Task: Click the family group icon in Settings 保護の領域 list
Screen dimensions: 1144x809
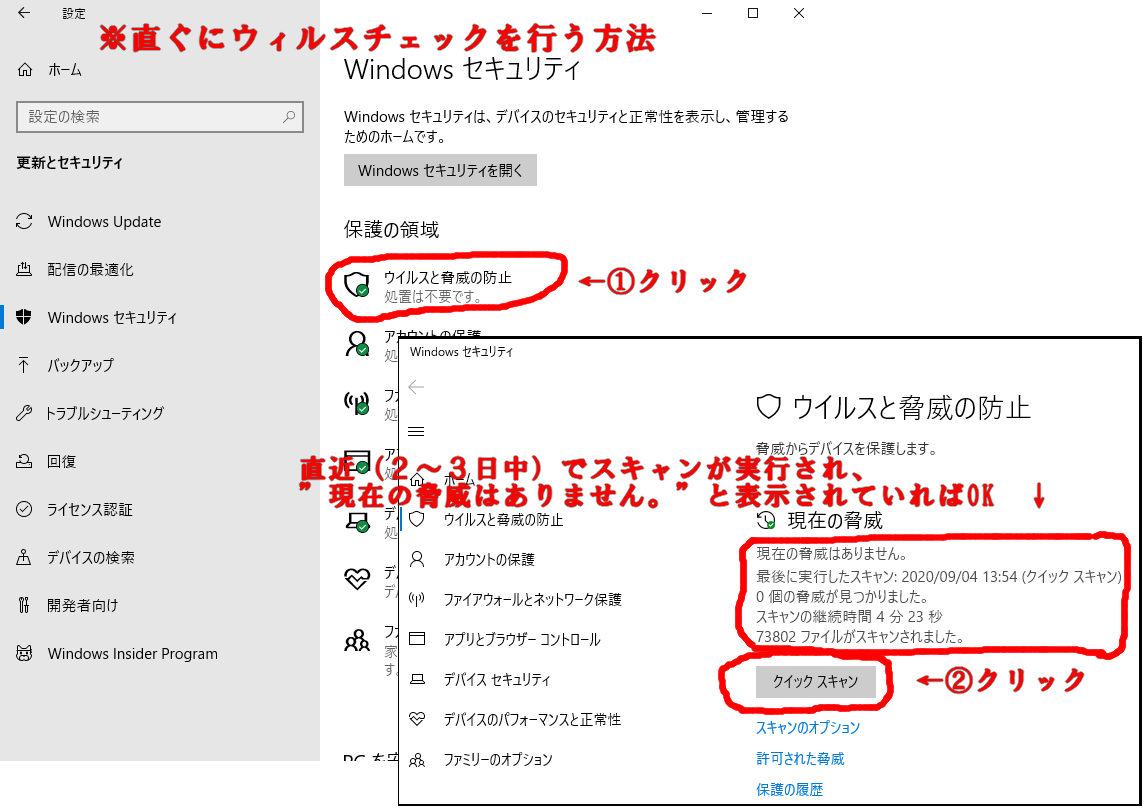Action: pyautogui.click(x=357, y=640)
